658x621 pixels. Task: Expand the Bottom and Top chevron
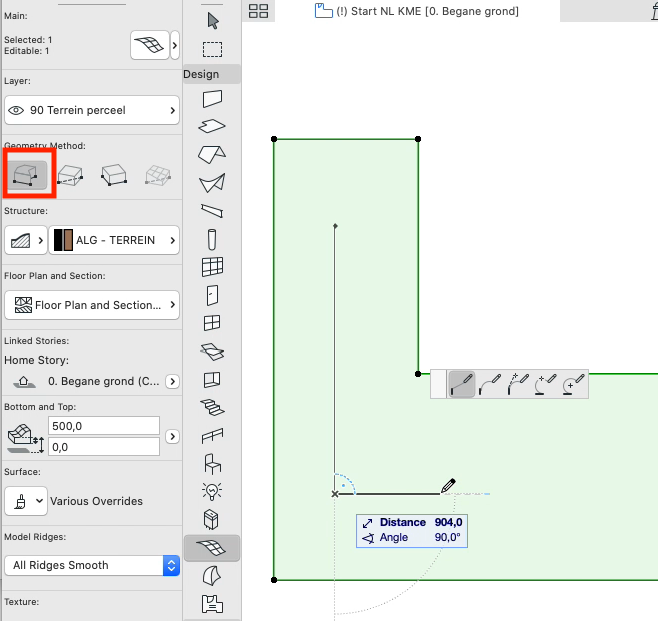click(x=172, y=437)
